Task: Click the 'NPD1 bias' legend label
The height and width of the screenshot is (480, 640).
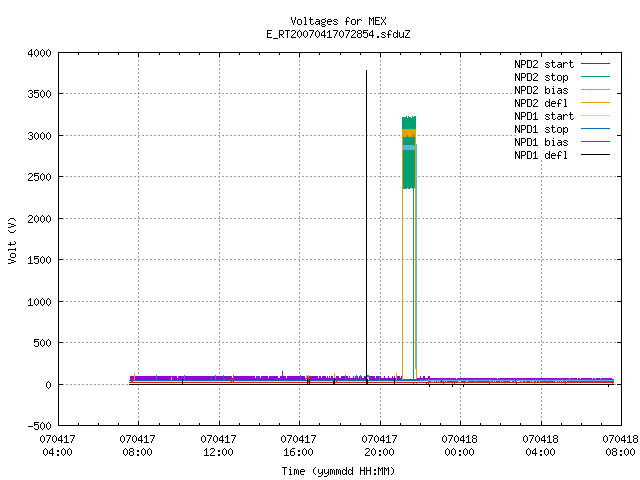Action: pyautogui.click(x=541, y=142)
